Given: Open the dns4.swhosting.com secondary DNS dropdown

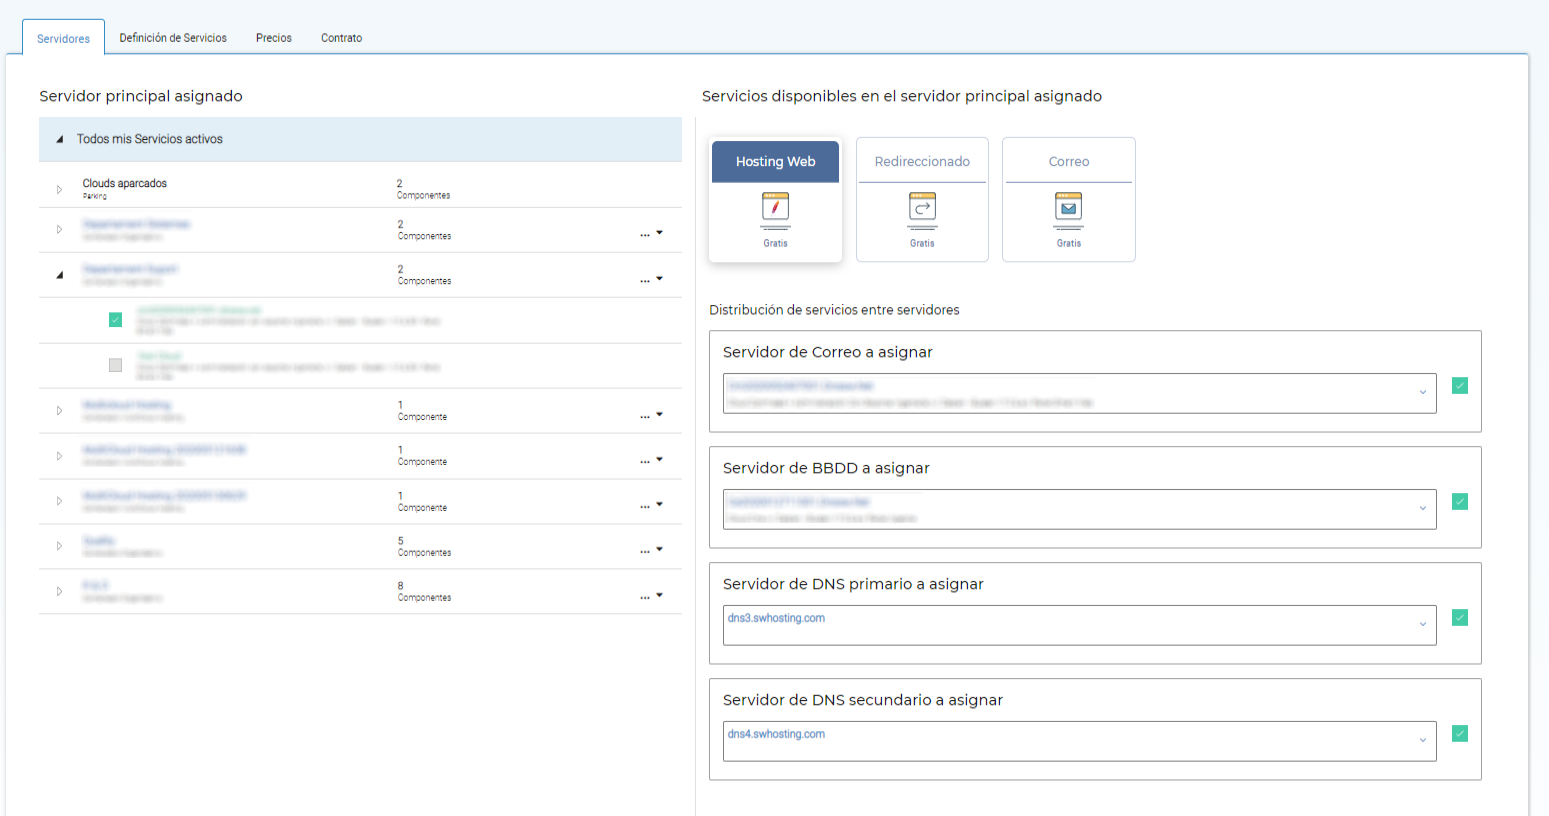Looking at the screenshot, I should [1080, 741].
